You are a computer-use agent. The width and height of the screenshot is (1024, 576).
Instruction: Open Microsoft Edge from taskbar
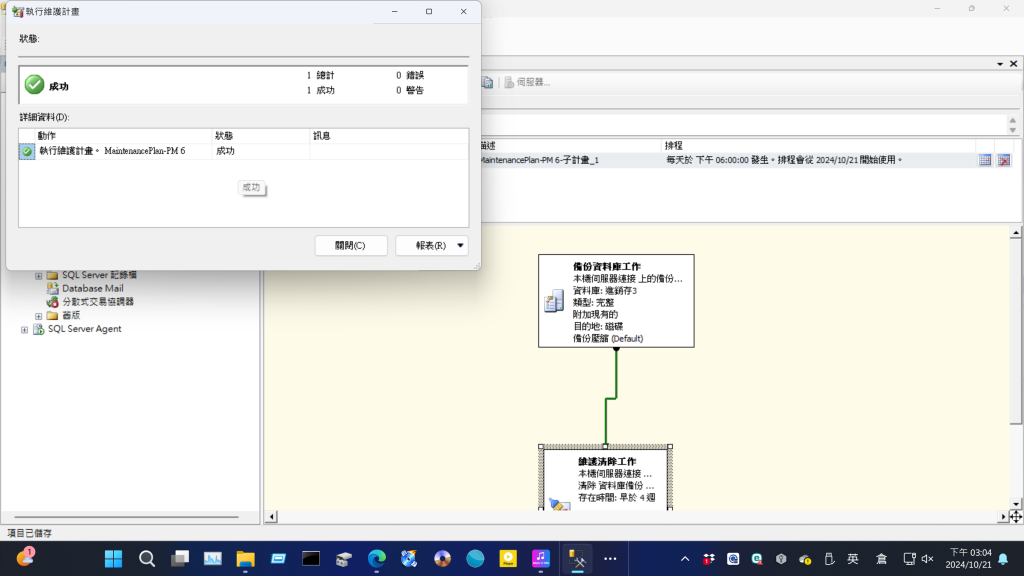click(x=377, y=558)
